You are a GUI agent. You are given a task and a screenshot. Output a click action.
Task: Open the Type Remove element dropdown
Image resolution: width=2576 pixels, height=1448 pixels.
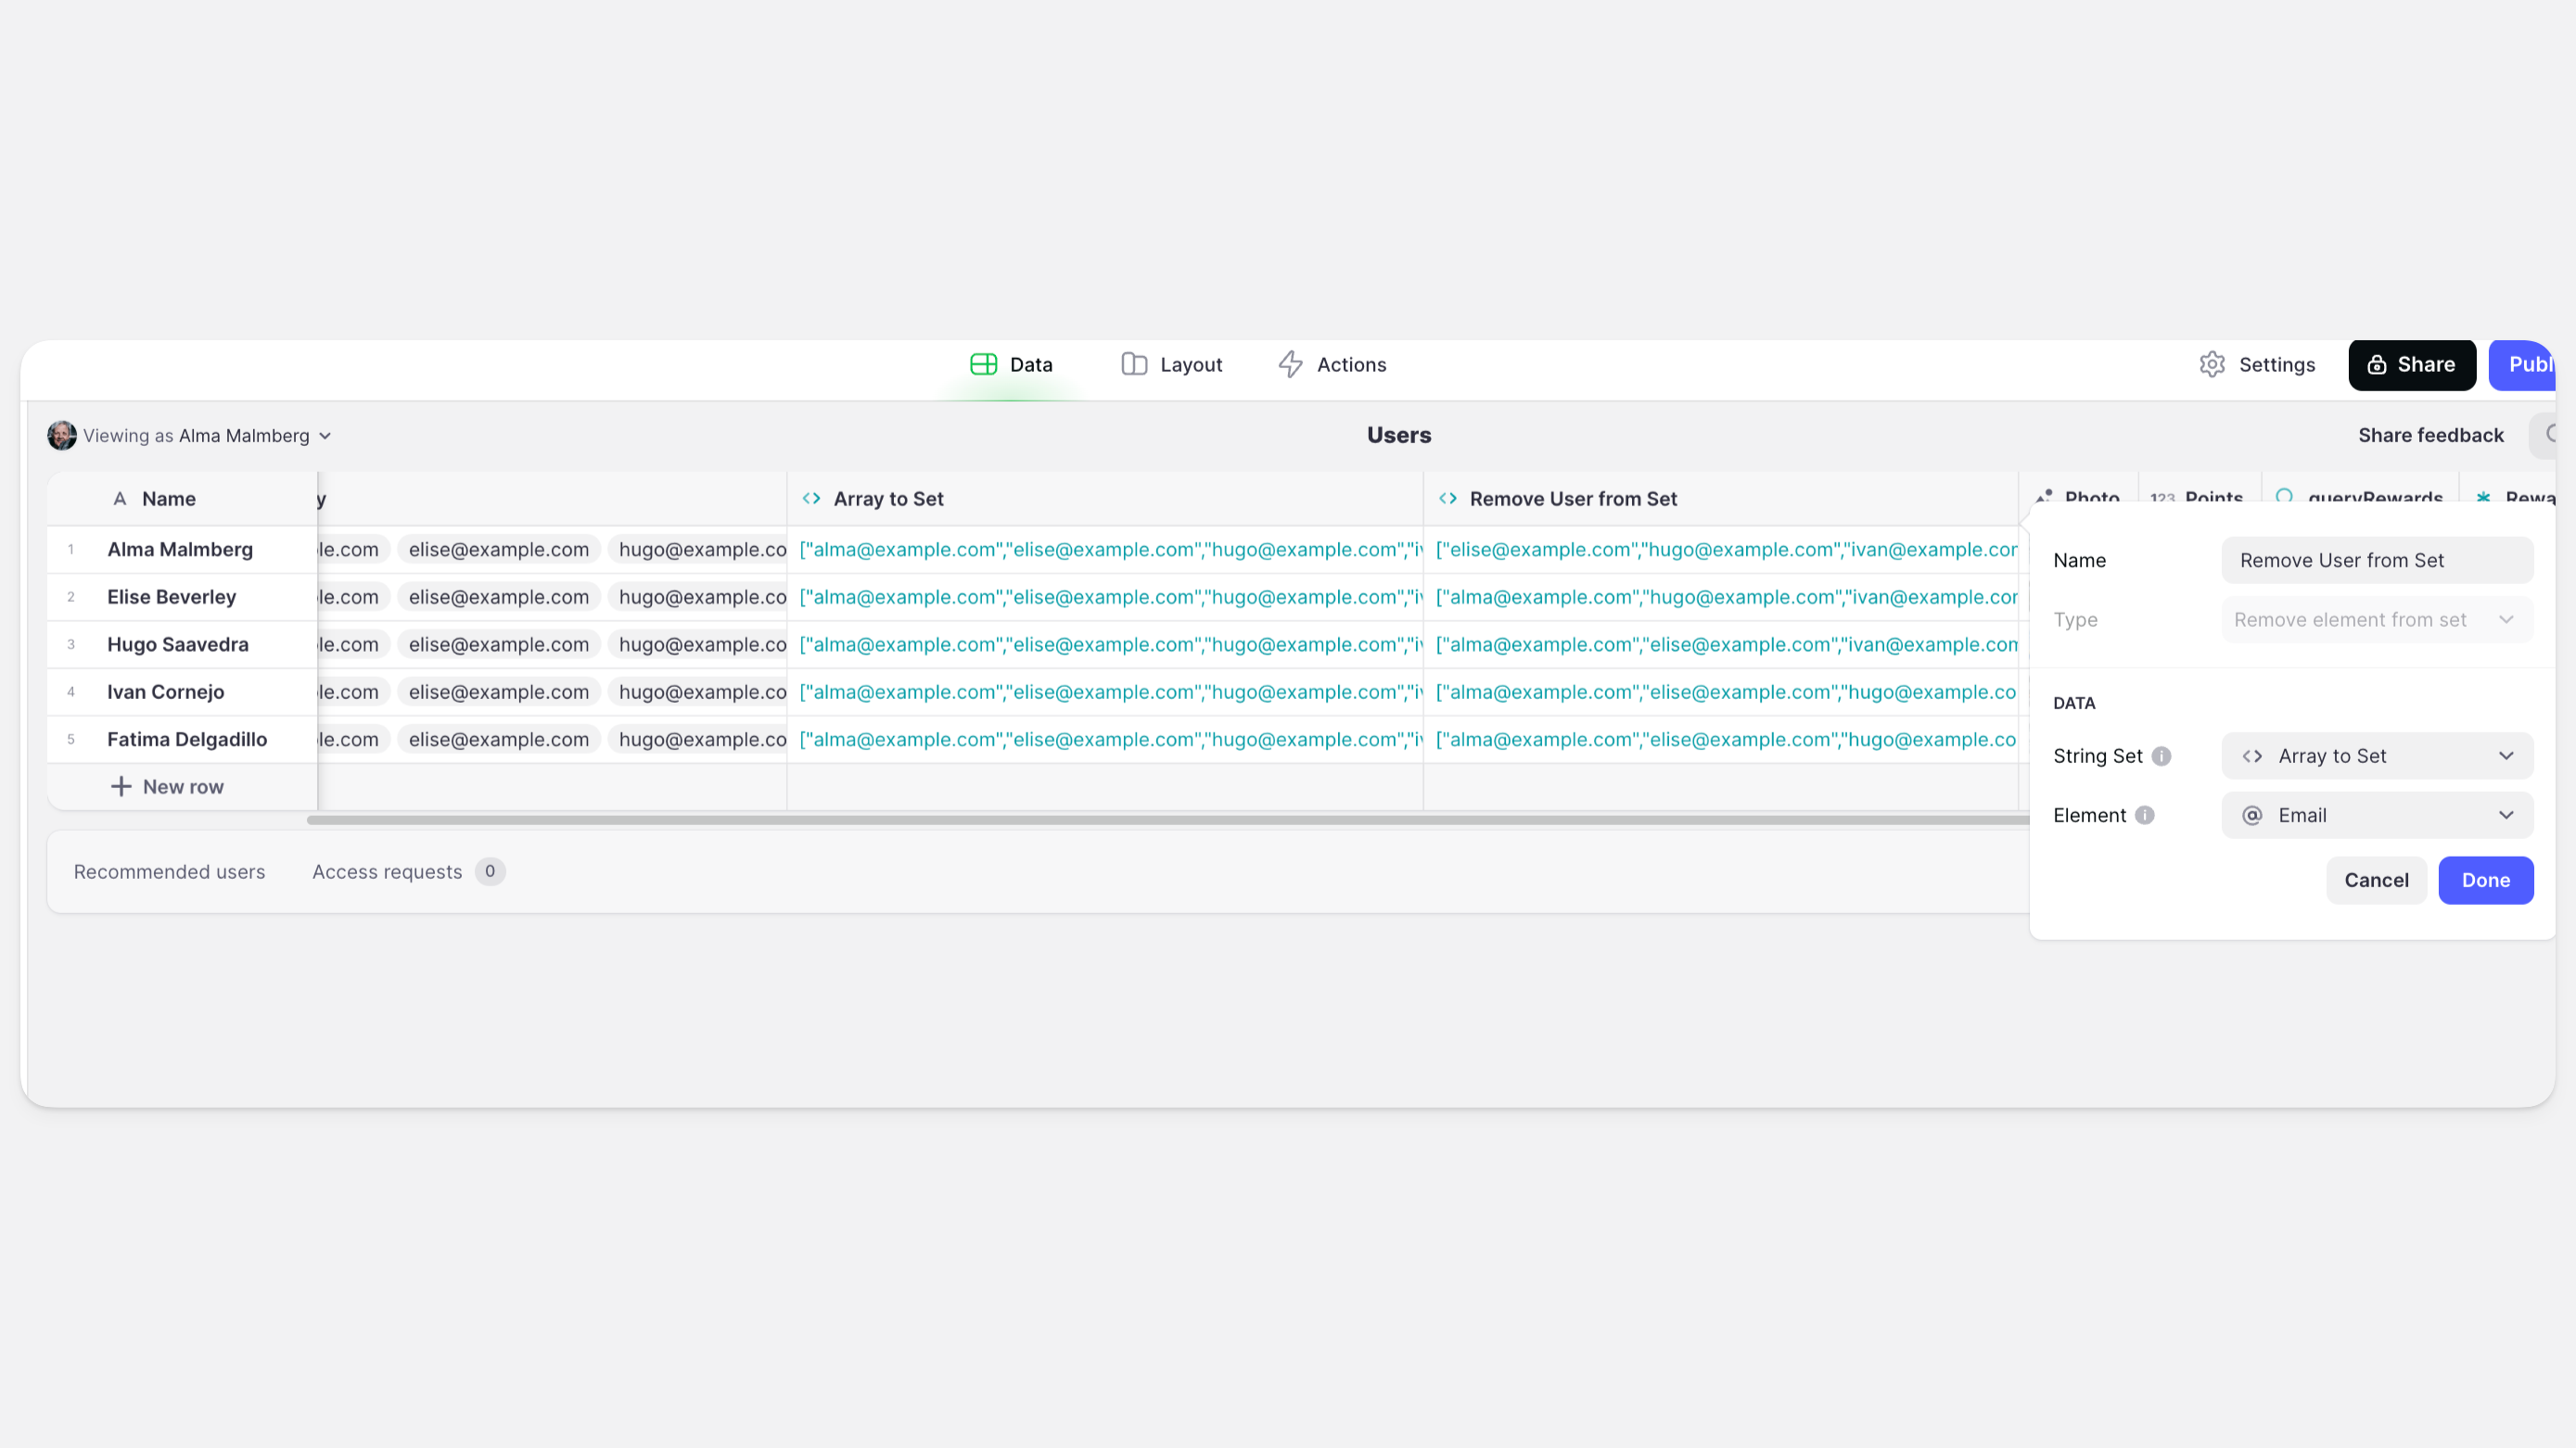(x=2376, y=619)
